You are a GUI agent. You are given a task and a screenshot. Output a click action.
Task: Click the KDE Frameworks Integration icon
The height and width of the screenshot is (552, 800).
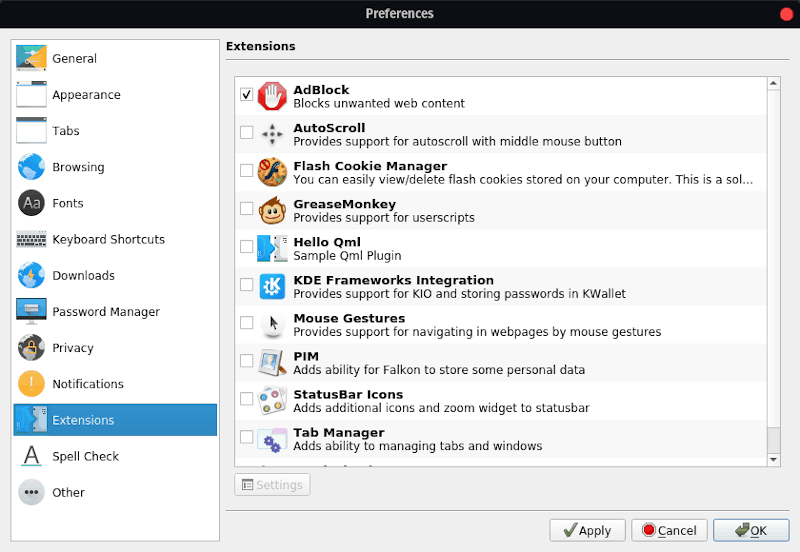(x=272, y=286)
